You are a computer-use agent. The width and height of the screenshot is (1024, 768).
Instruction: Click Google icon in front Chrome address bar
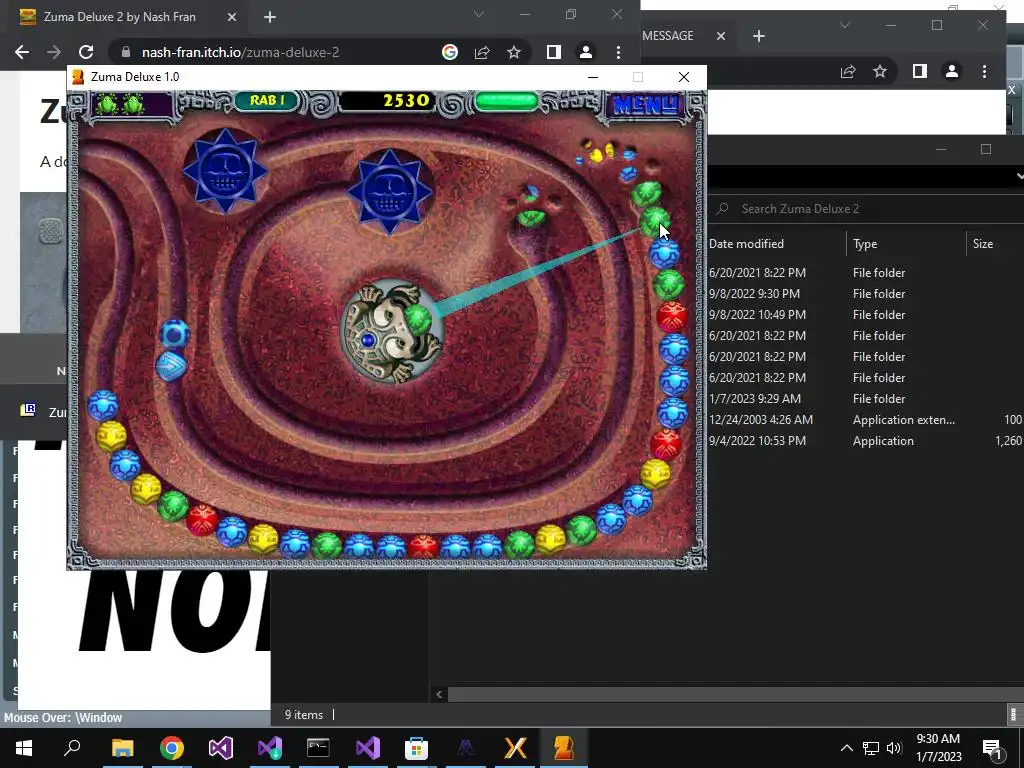[x=450, y=52]
